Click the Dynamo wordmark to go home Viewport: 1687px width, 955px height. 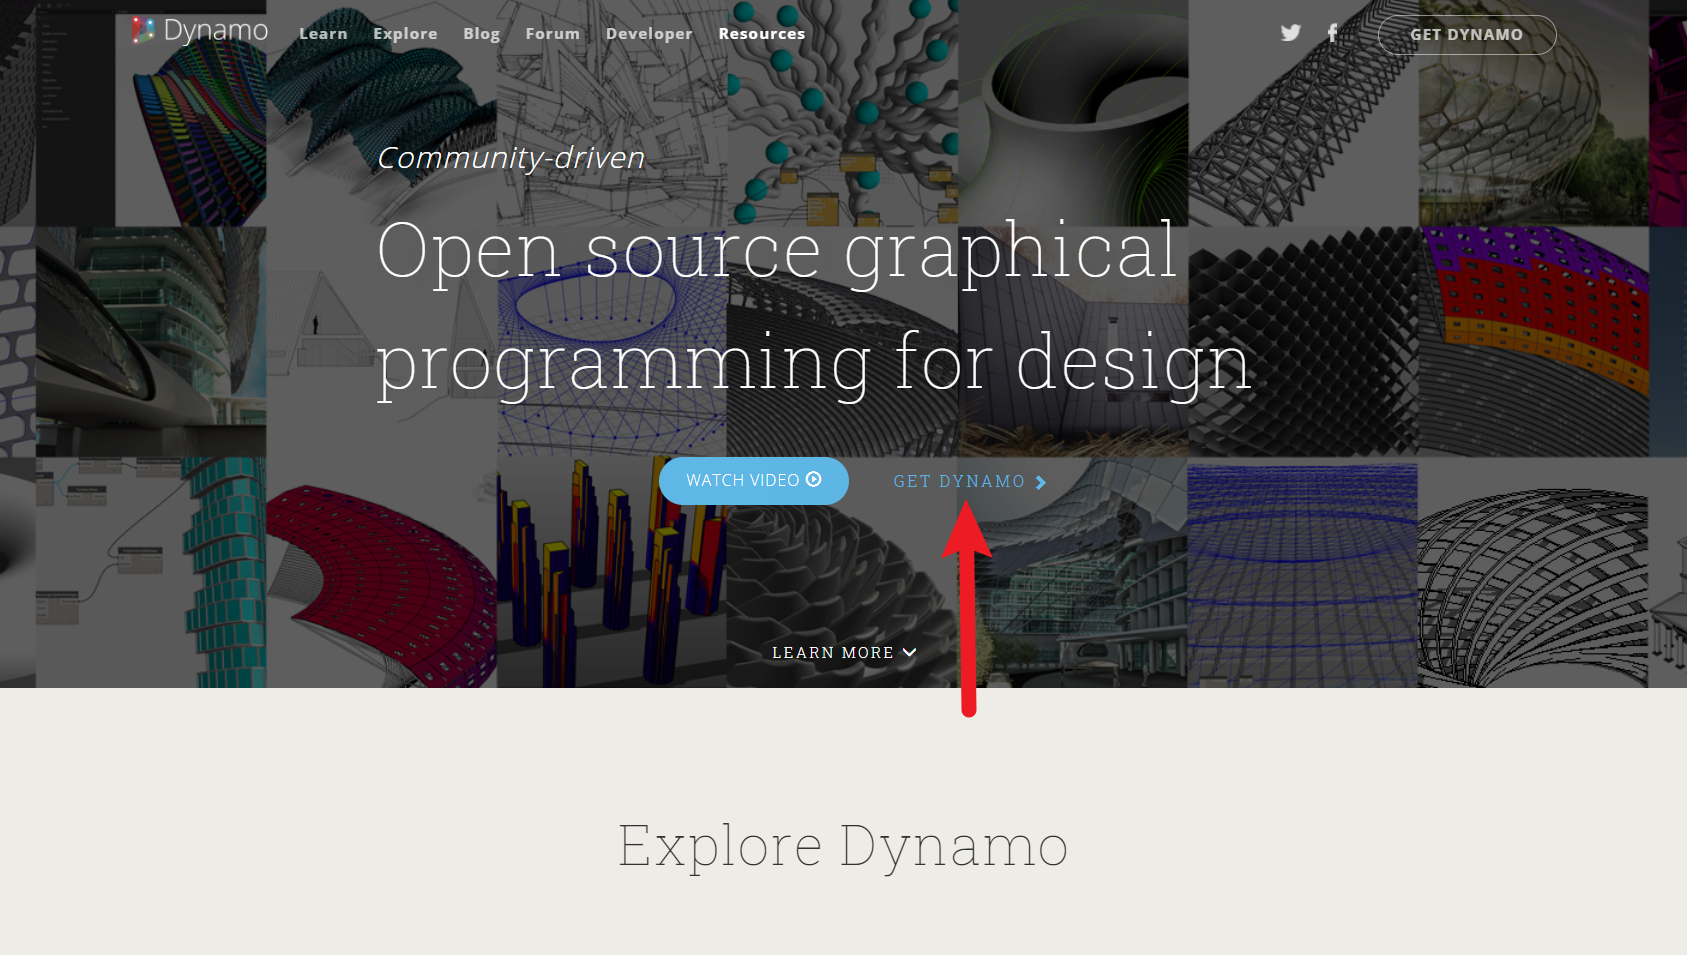click(x=216, y=32)
